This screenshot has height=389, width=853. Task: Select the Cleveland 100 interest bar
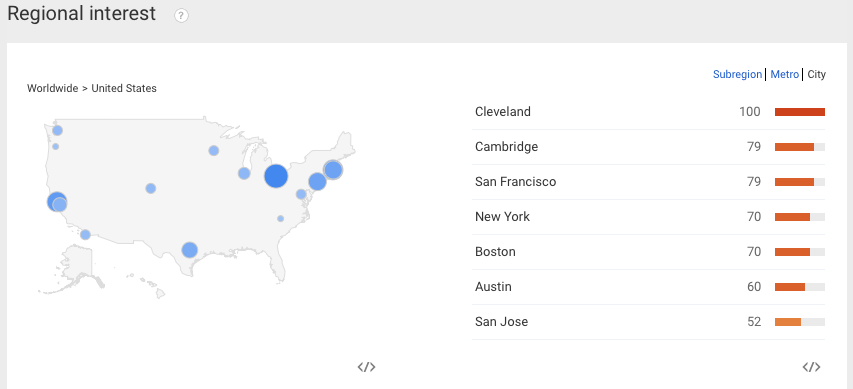point(800,112)
